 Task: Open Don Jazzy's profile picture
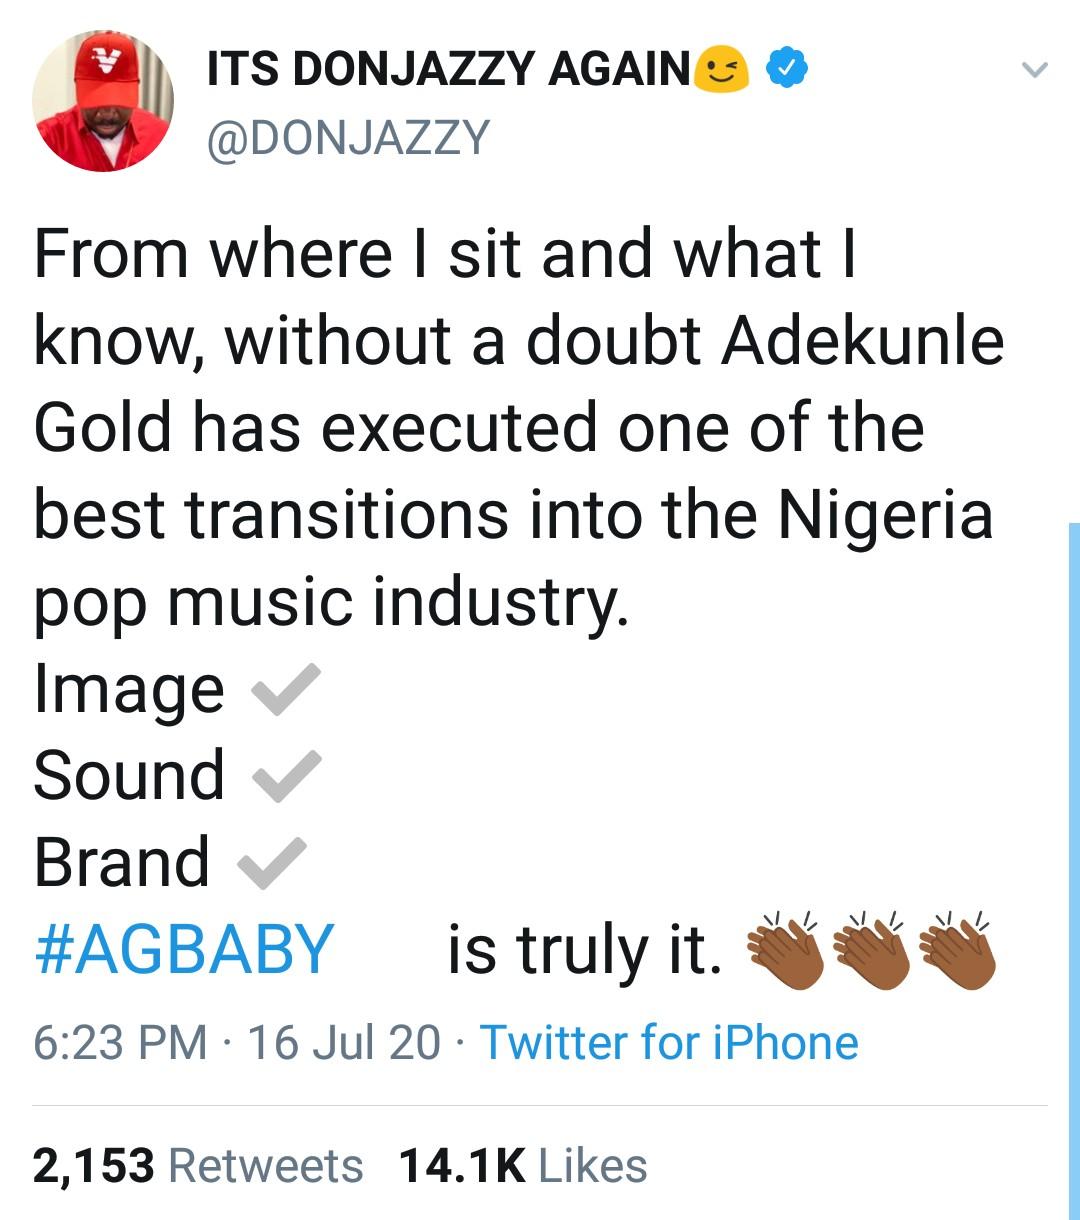(x=103, y=101)
